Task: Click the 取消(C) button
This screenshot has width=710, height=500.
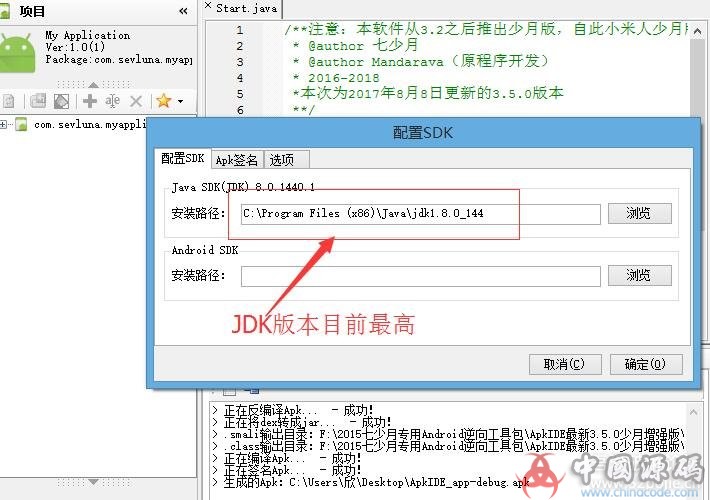Action: (565, 364)
